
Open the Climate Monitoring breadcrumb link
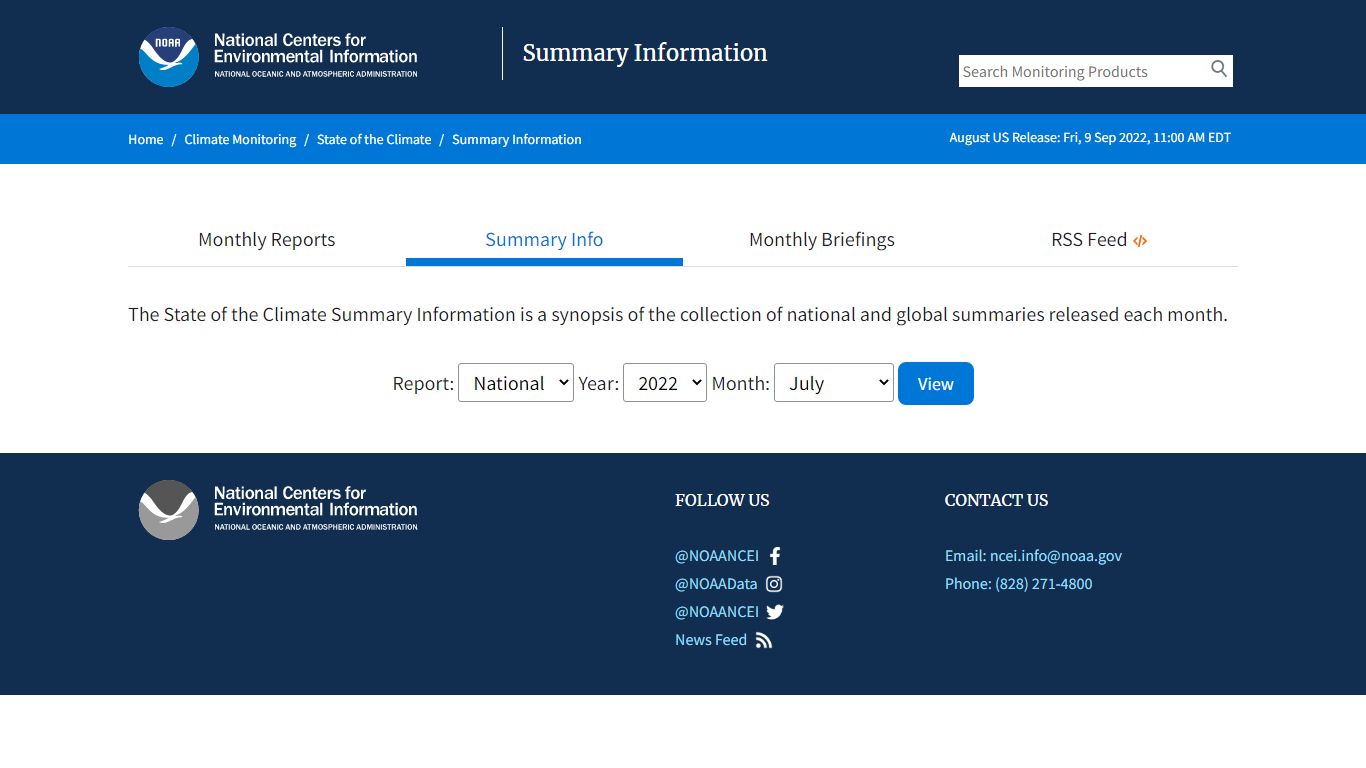pyautogui.click(x=240, y=139)
